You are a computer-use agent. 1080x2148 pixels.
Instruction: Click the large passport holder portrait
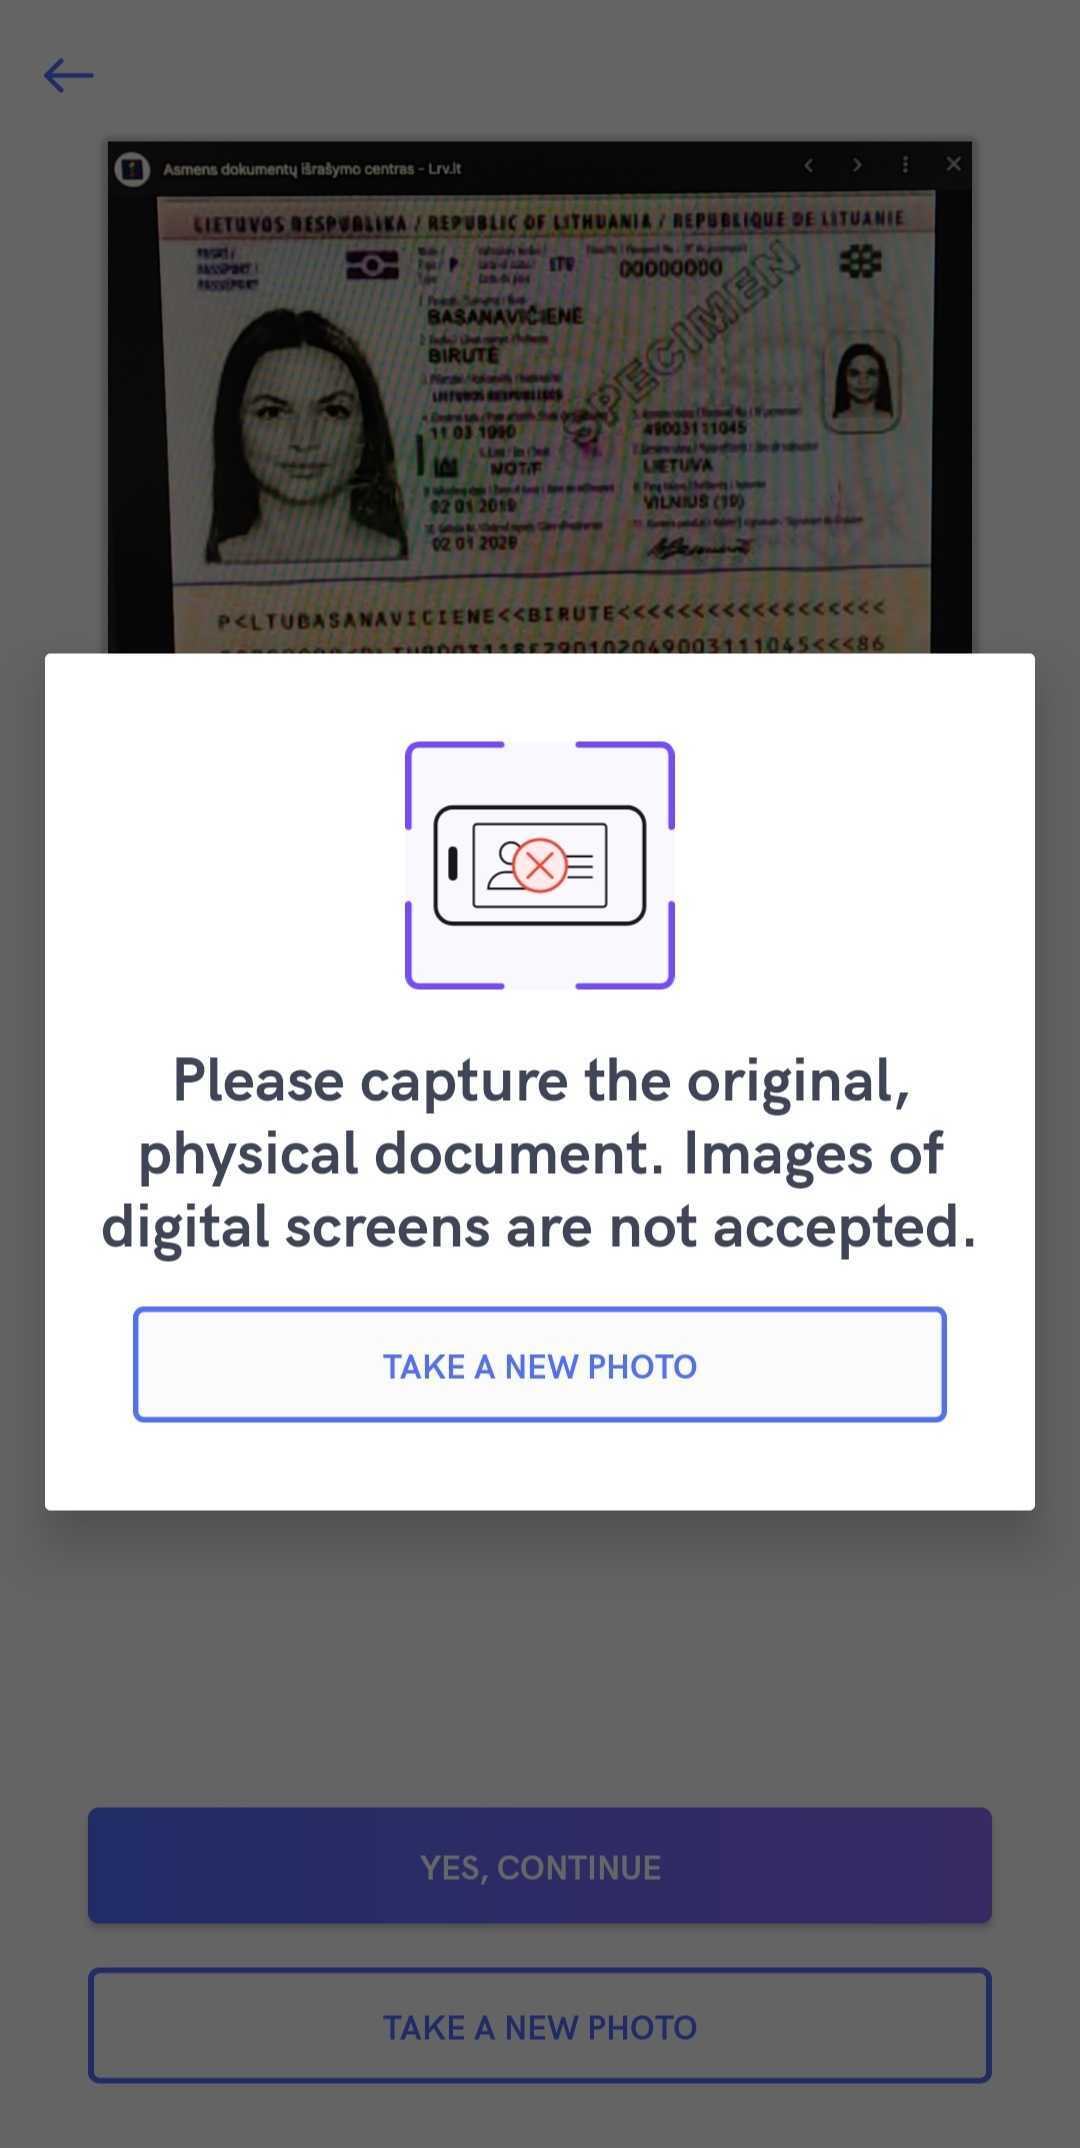pos(302,437)
